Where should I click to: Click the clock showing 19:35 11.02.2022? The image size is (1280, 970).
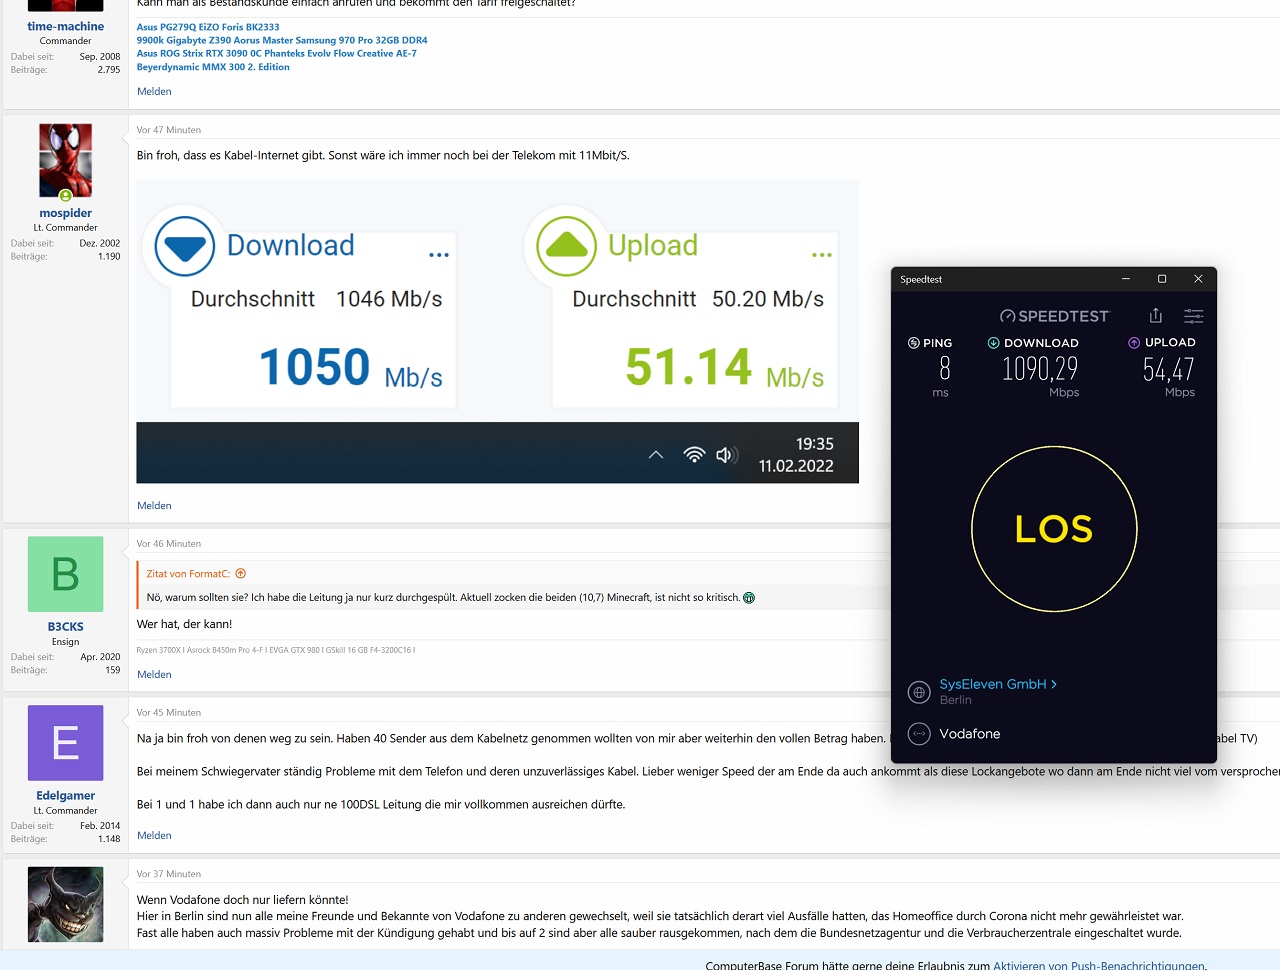[x=796, y=455]
